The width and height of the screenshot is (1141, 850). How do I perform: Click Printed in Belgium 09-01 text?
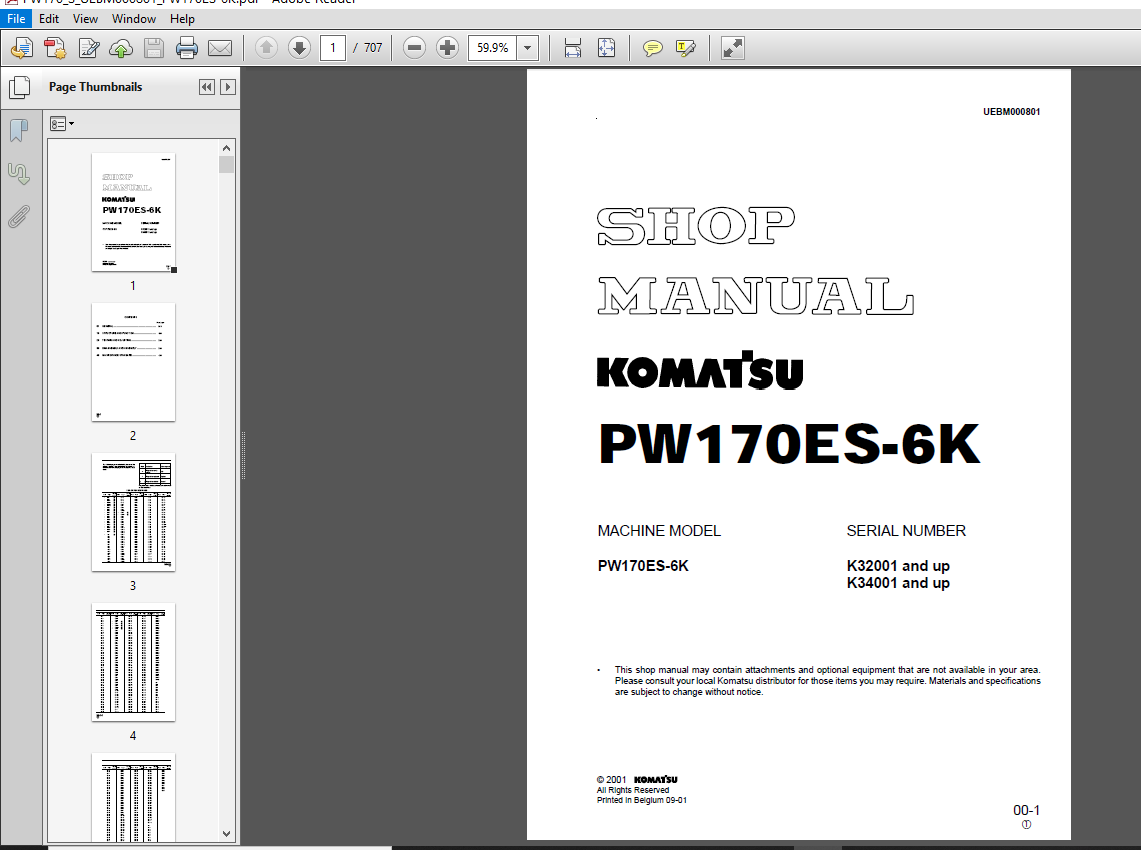pyautogui.click(x=642, y=801)
